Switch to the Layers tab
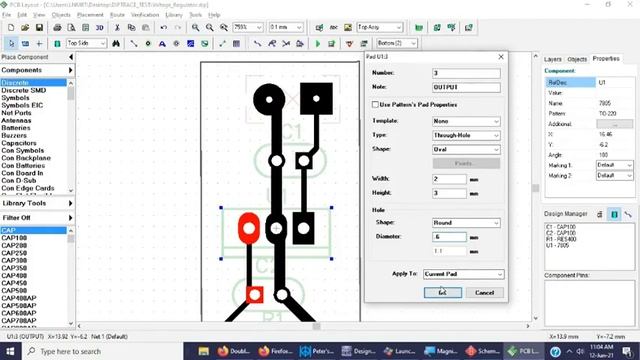The image size is (640, 360). pyautogui.click(x=553, y=59)
